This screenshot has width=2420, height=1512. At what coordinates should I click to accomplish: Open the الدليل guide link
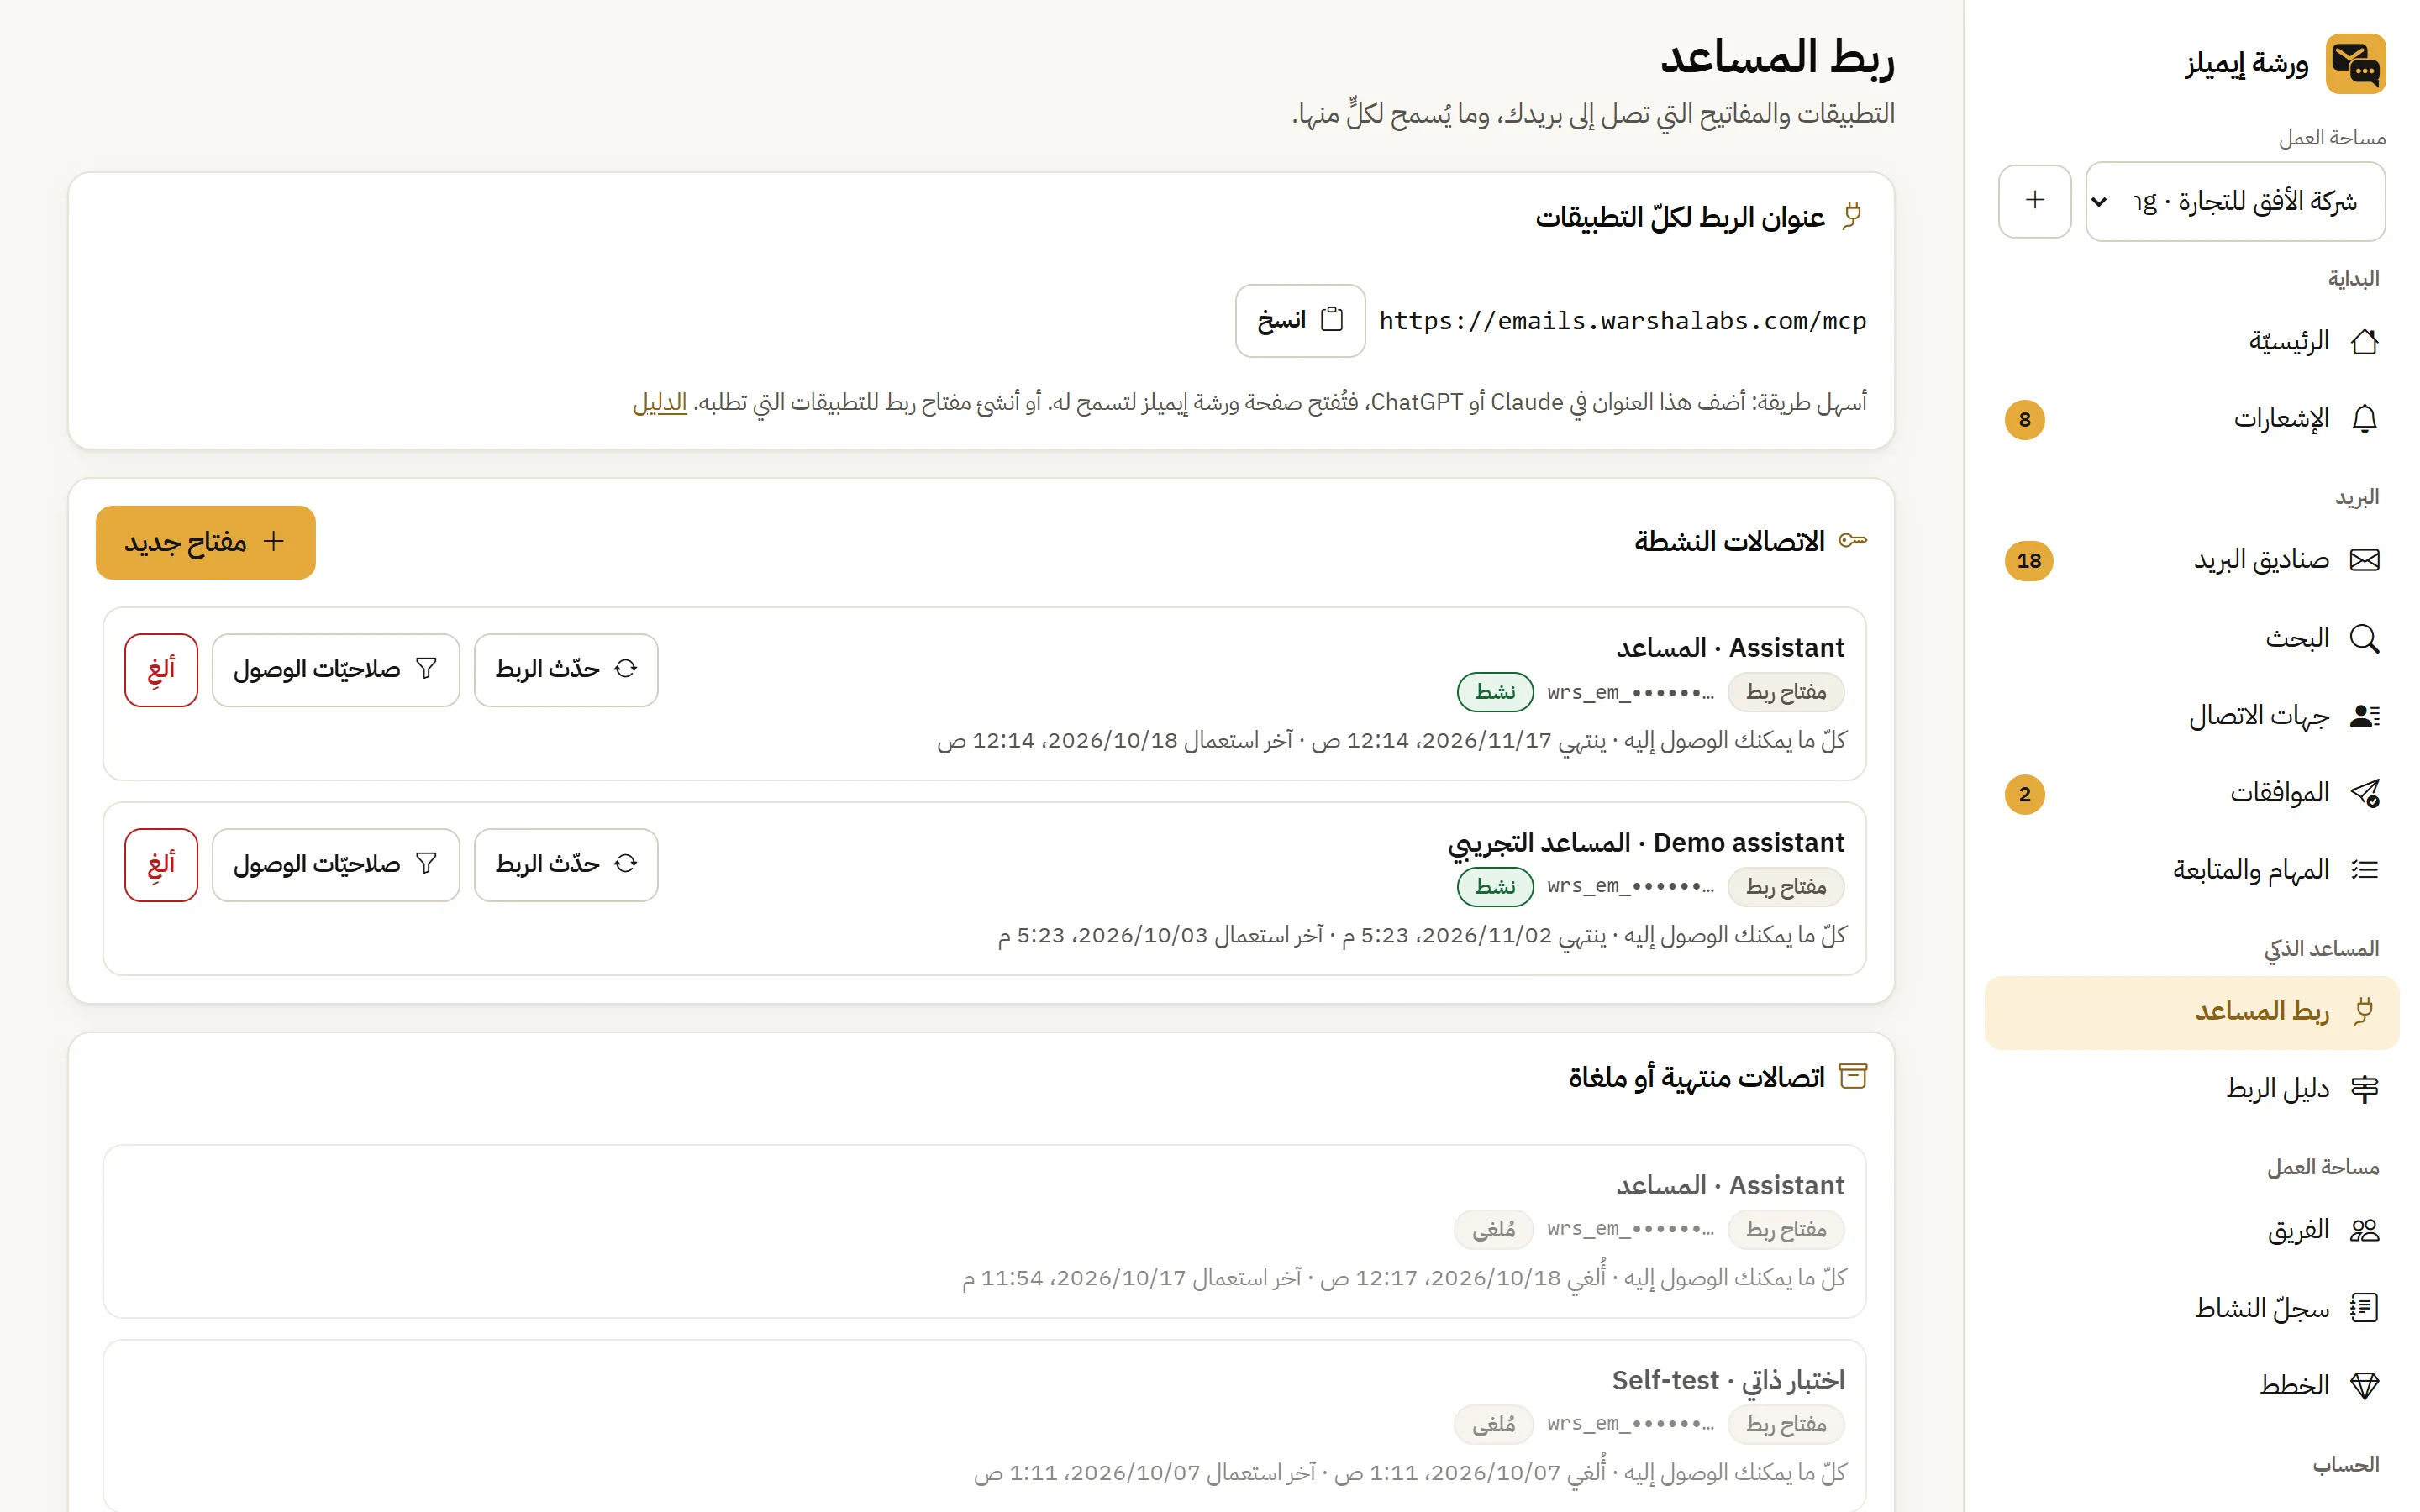tap(660, 403)
